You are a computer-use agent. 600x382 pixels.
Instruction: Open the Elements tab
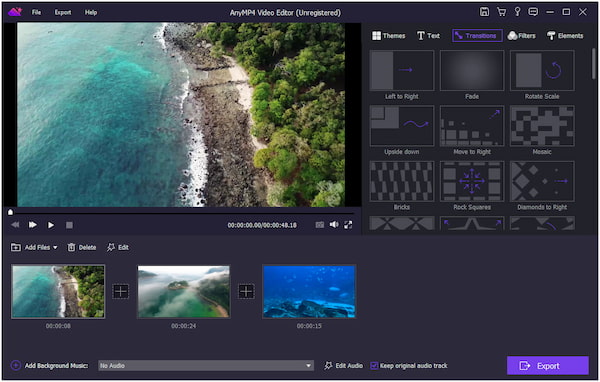(x=565, y=36)
